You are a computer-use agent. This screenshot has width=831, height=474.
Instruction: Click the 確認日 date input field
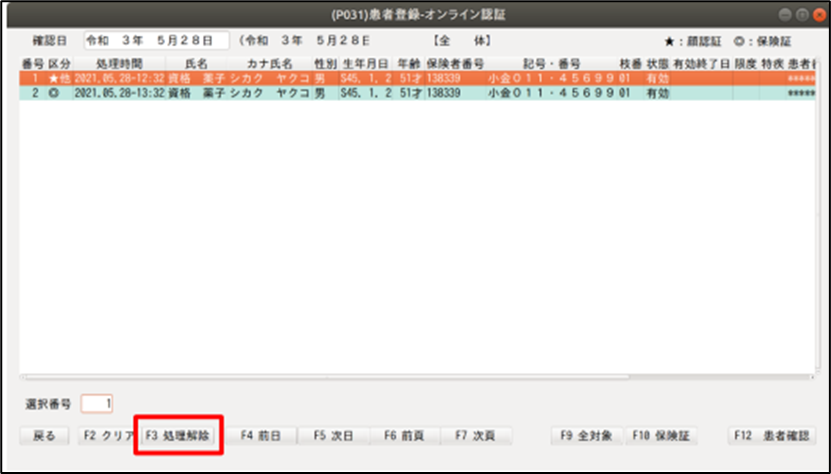(156, 41)
